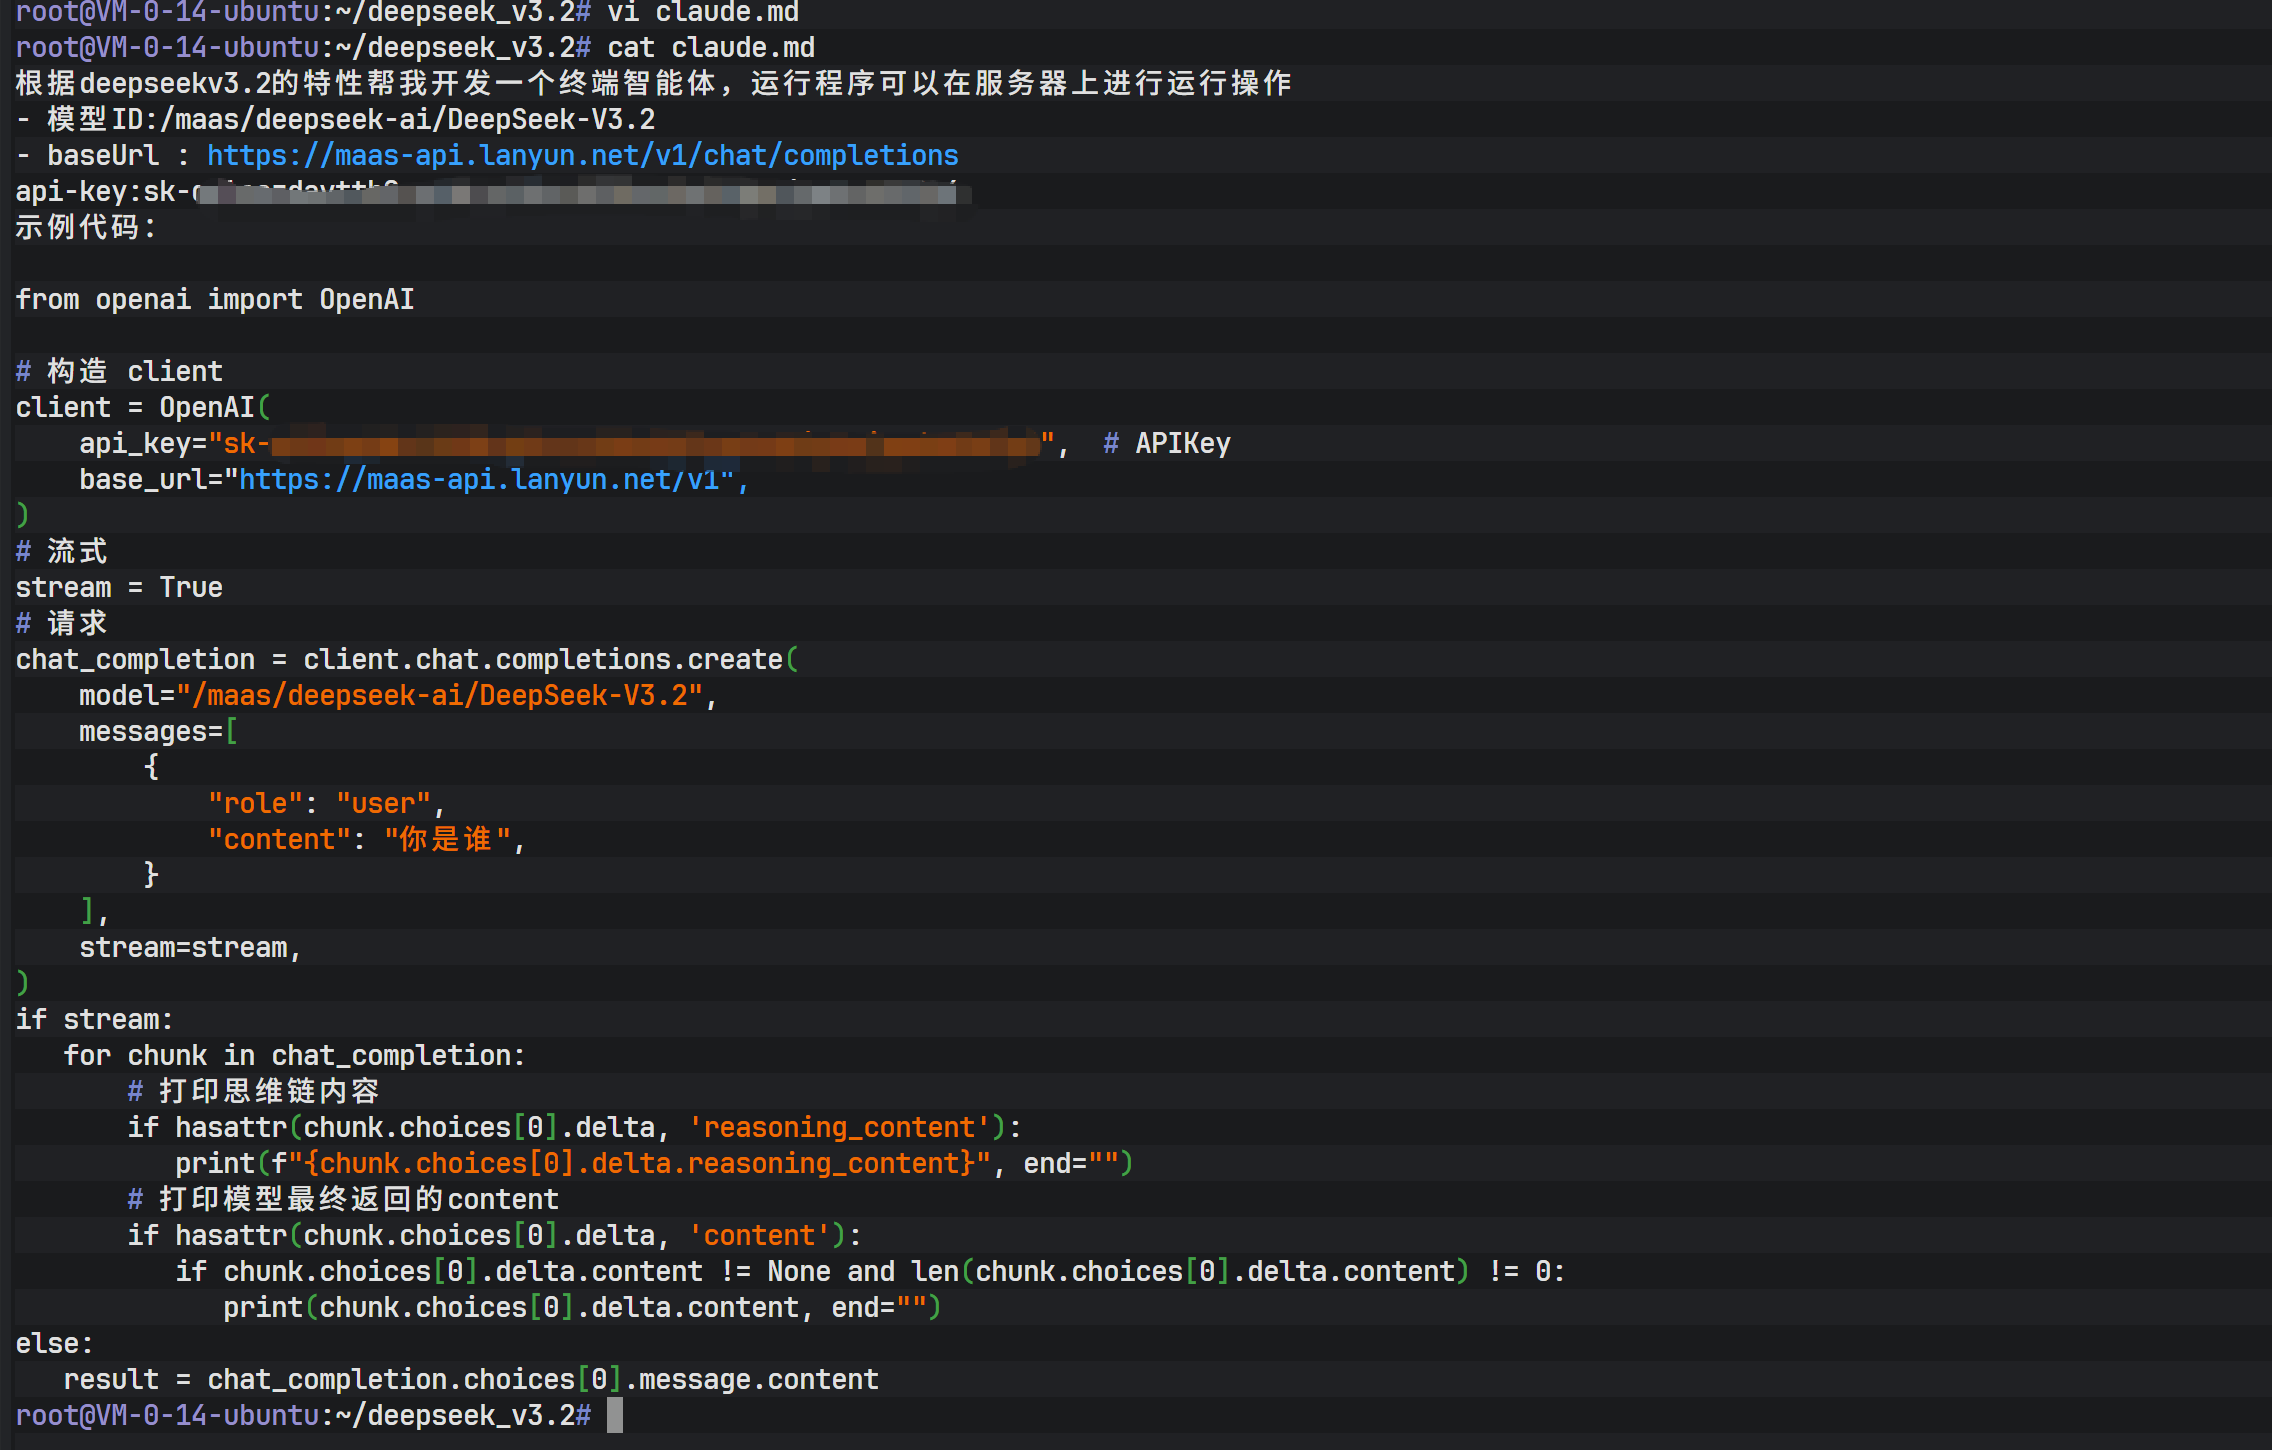
Task: Click the 'client = OpenAI(' line
Action: point(143,408)
